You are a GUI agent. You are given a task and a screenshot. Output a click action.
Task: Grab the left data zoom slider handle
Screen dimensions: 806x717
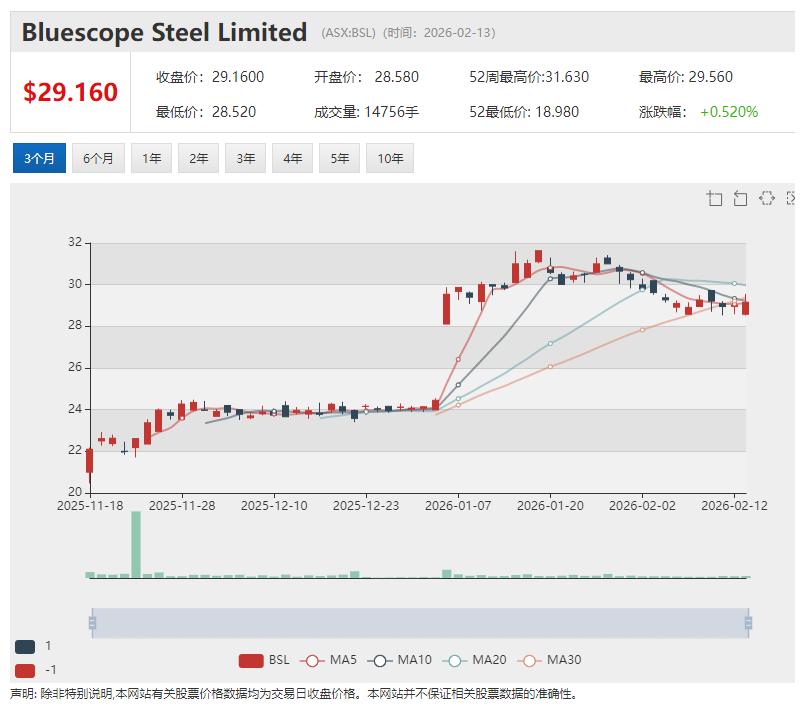pyautogui.click(x=93, y=623)
